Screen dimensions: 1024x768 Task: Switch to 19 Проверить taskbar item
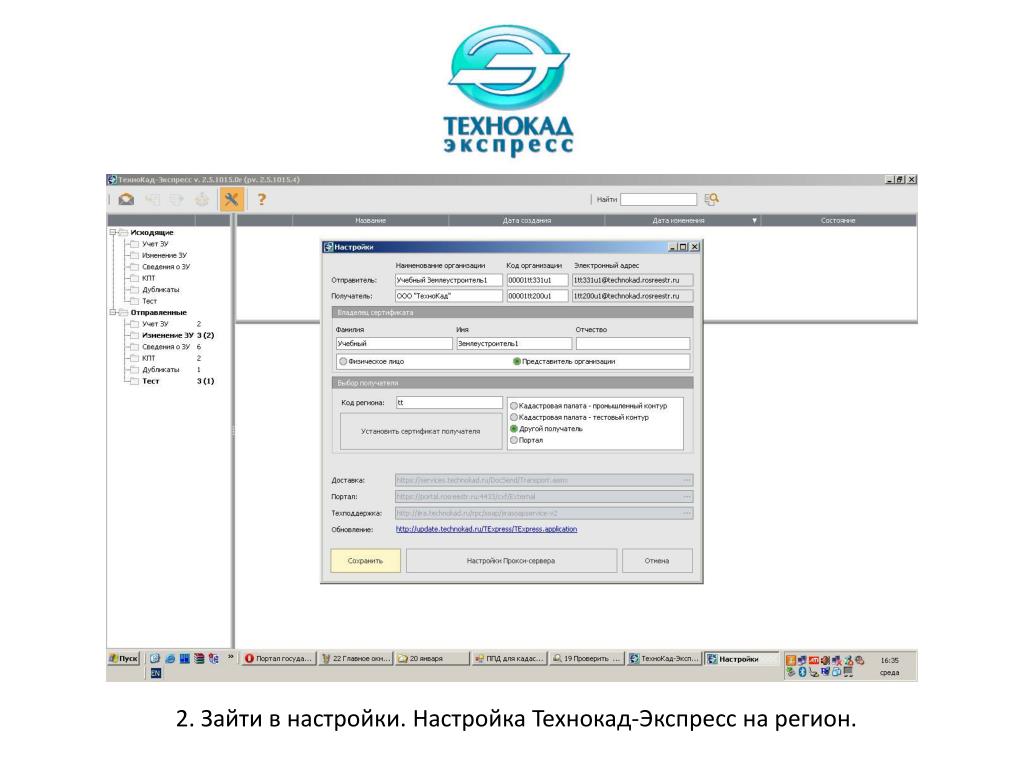click(586, 658)
